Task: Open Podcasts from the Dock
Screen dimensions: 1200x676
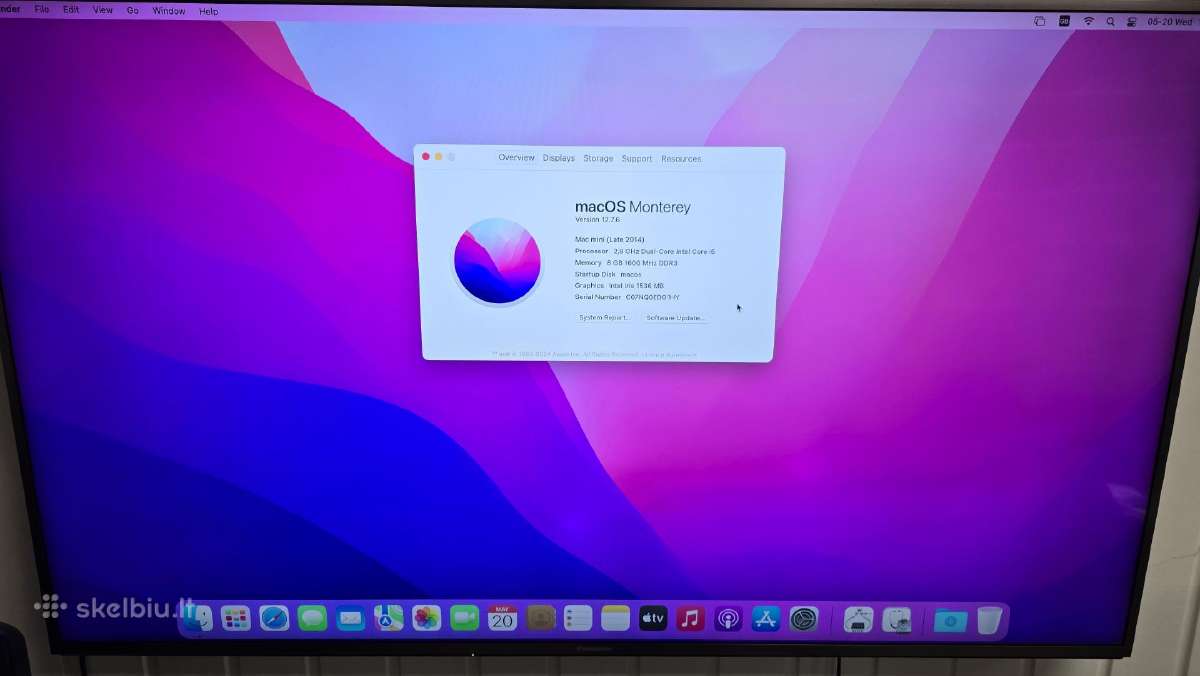Action: [728, 618]
